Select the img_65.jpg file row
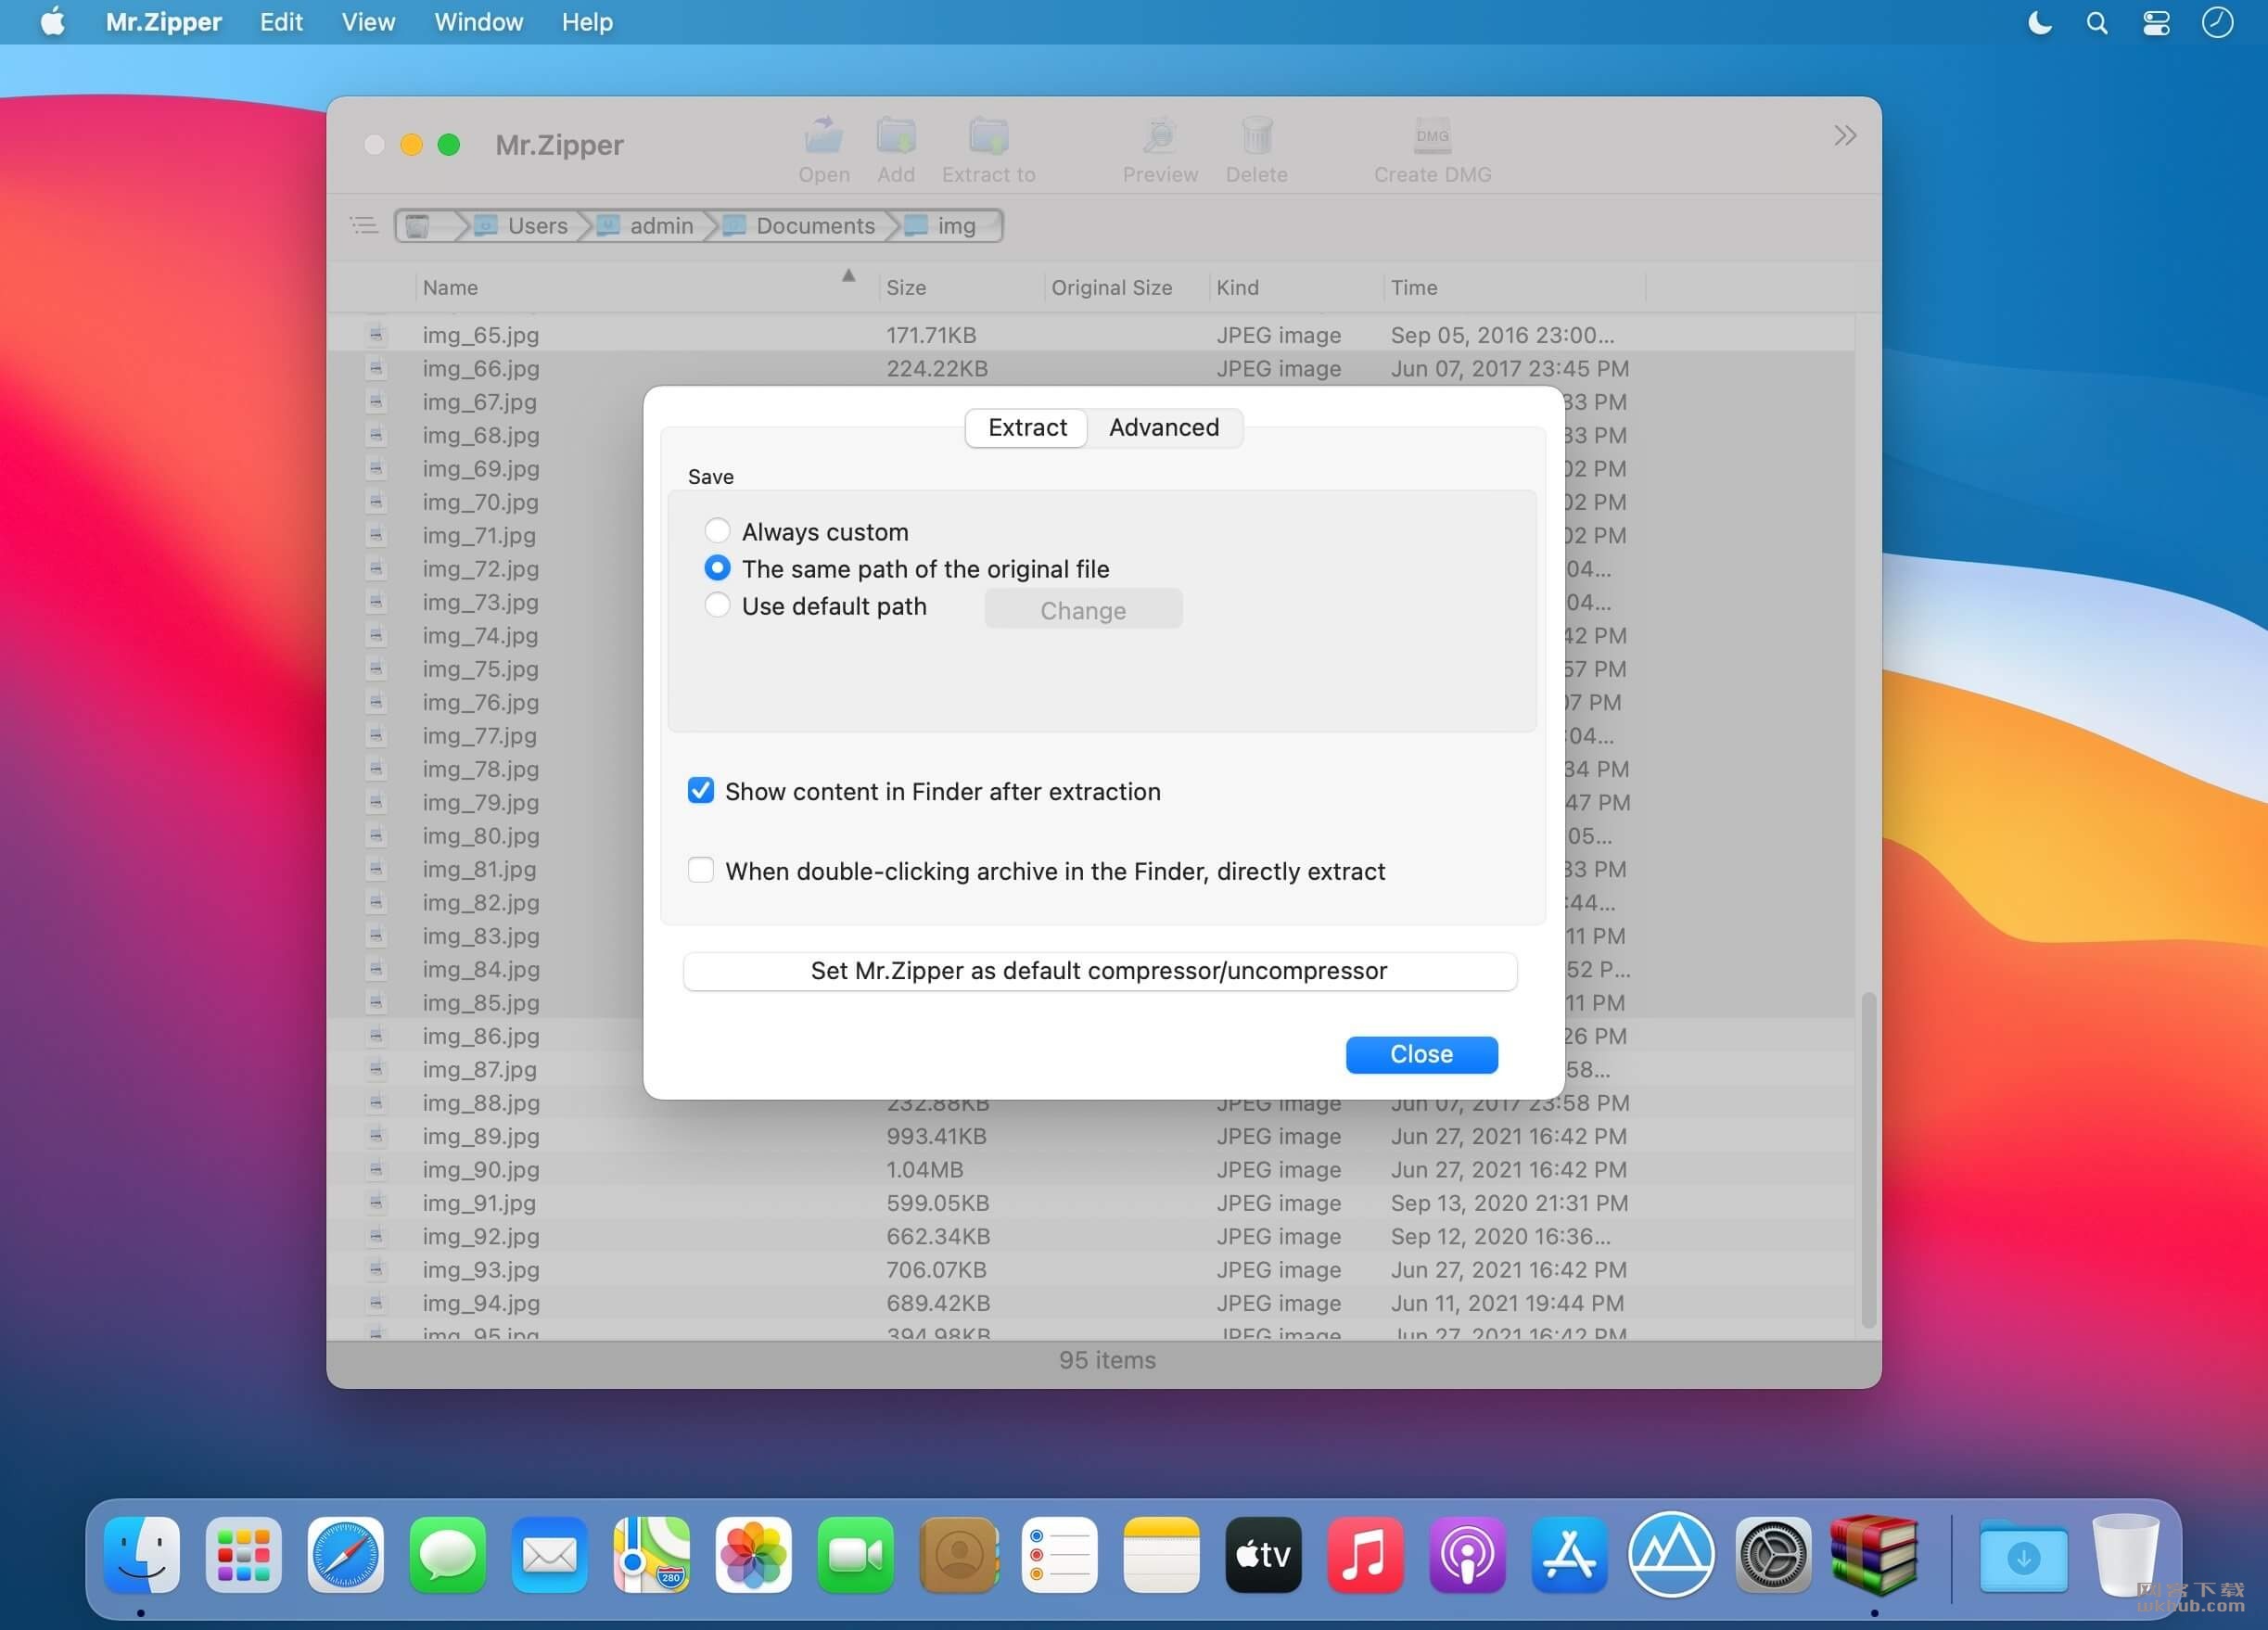This screenshot has width=2268, height=1630. [1091, 335]
